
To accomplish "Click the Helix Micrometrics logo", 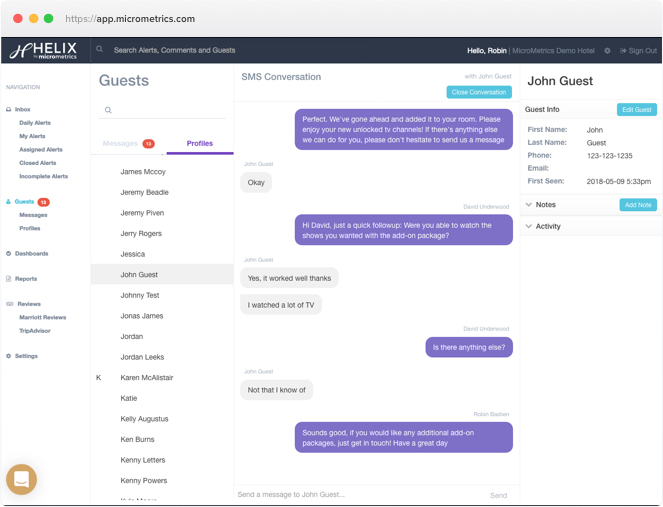I will pyautogui.click(x=44, y=50).
